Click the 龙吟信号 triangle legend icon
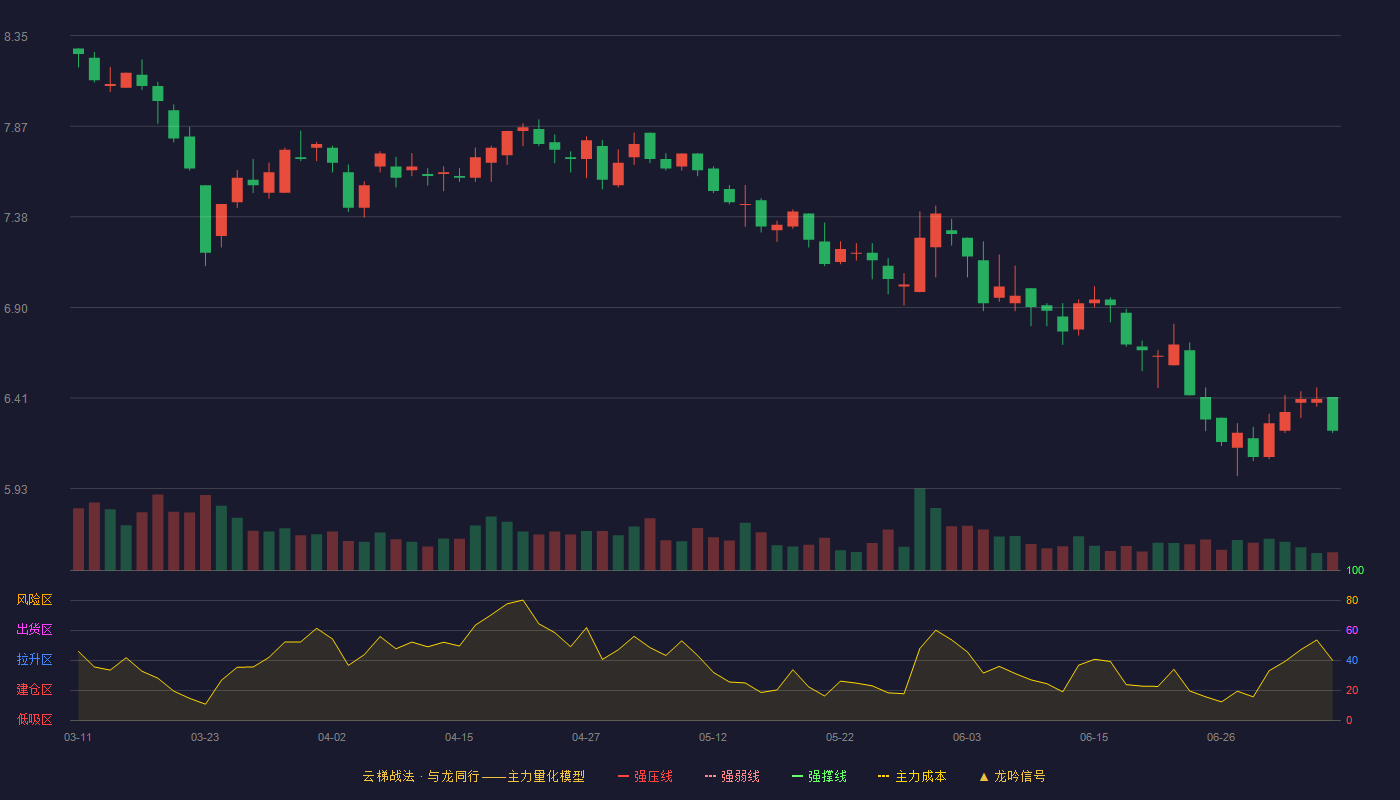The image size is (1400, 800). click(x=984, y=776)
